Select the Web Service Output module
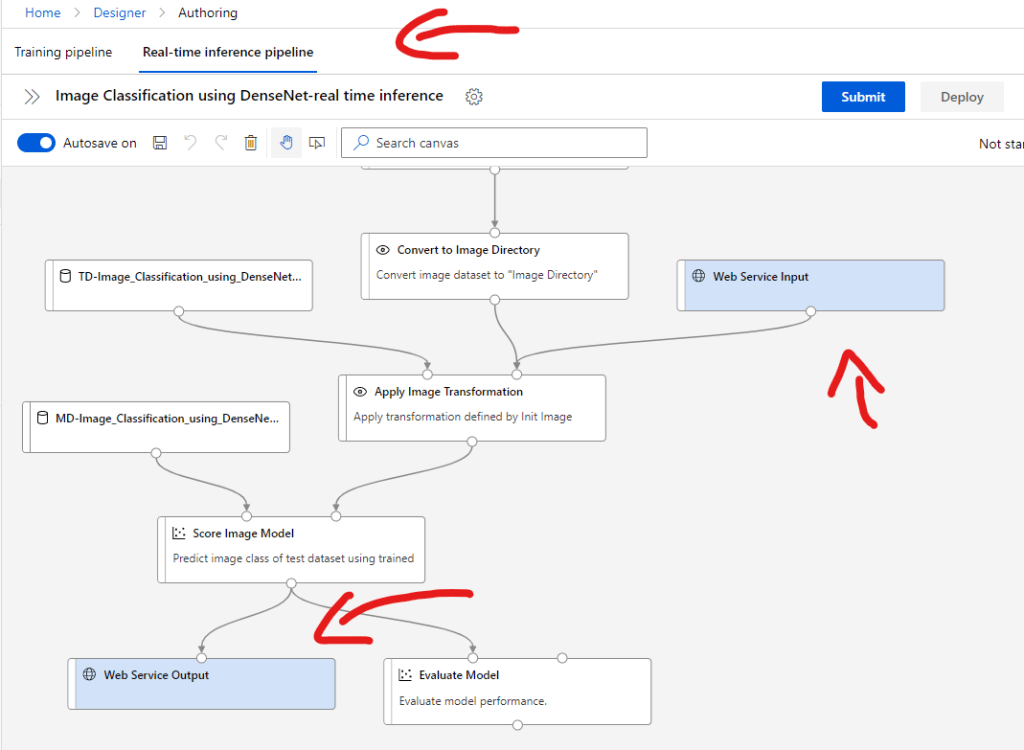The image size is (1024, 750). pyautogui.click(x=200, y=682)
